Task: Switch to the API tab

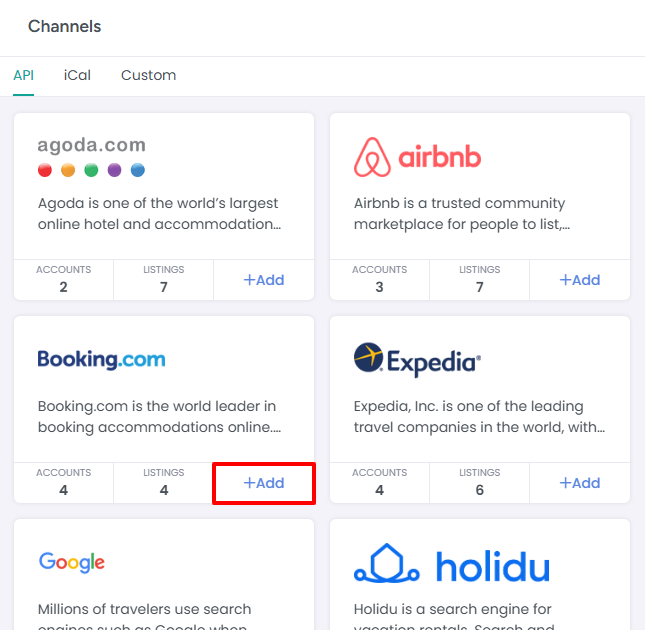Action: [23, 75]
